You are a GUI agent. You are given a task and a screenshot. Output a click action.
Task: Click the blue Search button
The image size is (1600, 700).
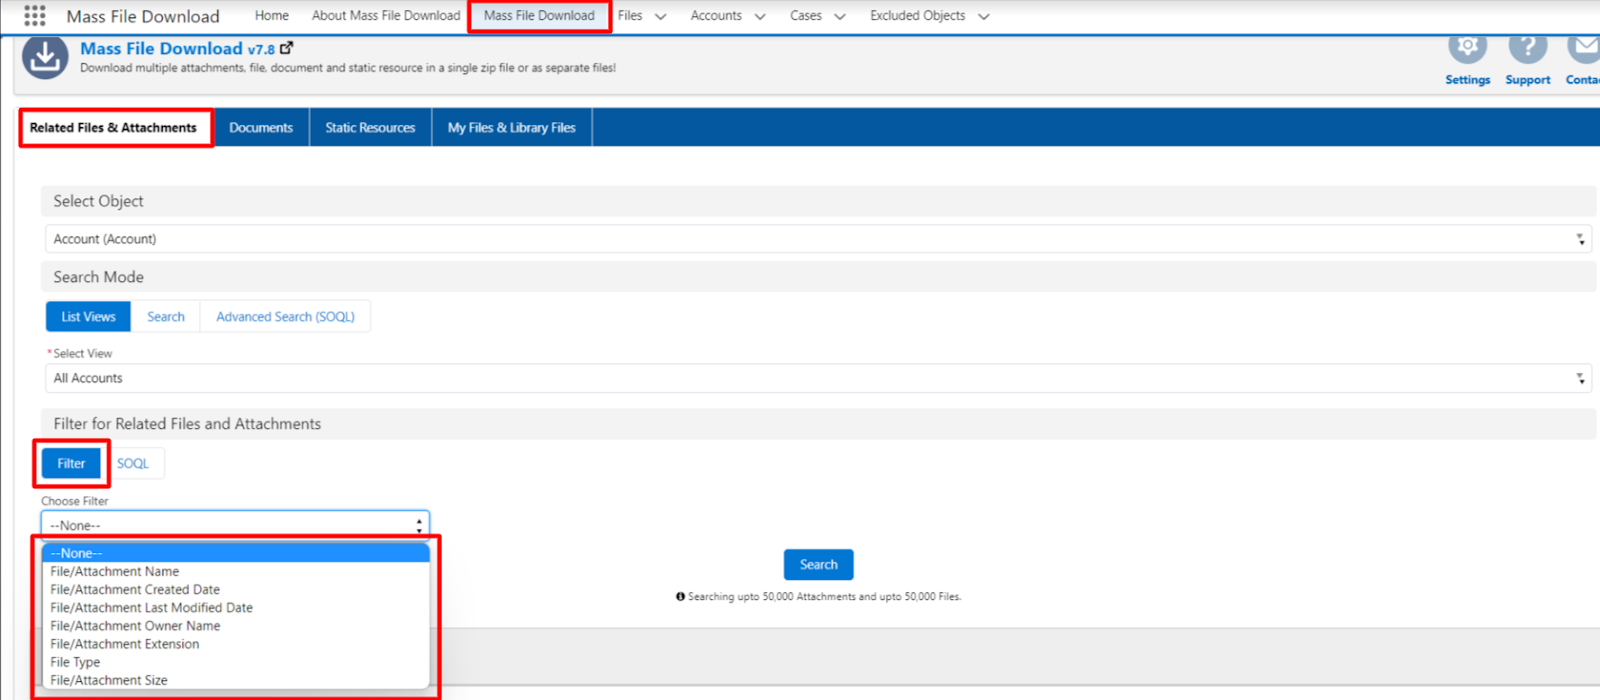pyautogui.click(x=818, y=565)
